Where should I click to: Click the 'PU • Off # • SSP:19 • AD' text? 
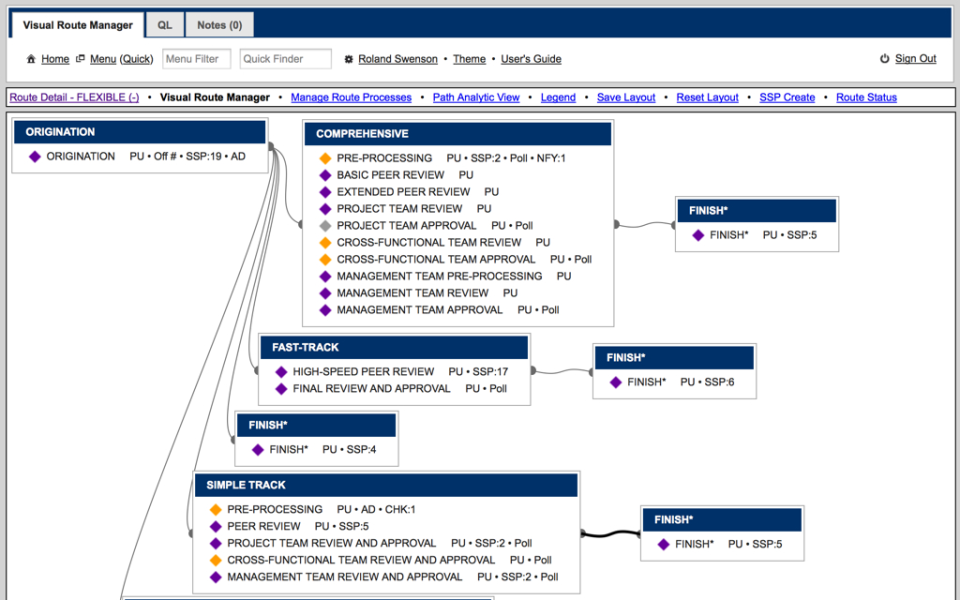[x=187, y=157]
